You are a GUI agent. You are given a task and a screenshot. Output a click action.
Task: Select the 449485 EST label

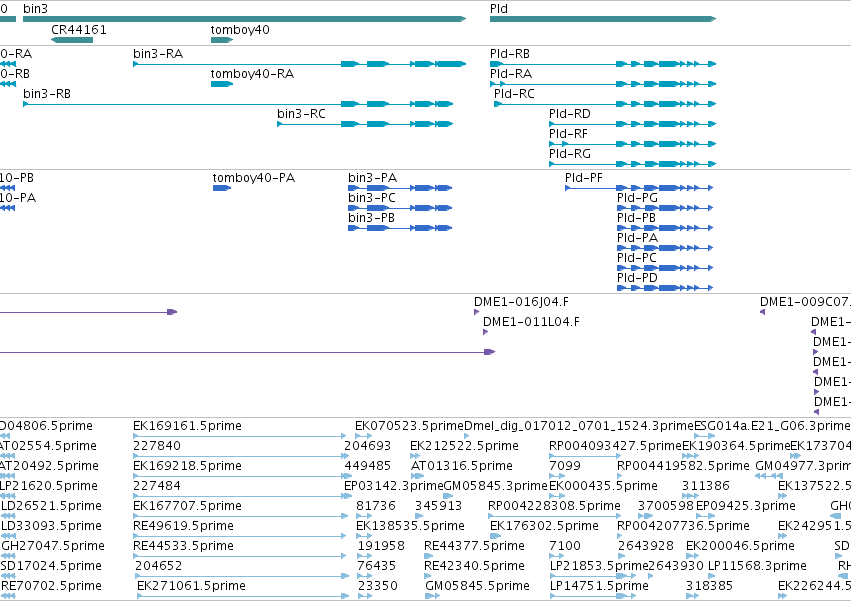click(x=367, y=466)
